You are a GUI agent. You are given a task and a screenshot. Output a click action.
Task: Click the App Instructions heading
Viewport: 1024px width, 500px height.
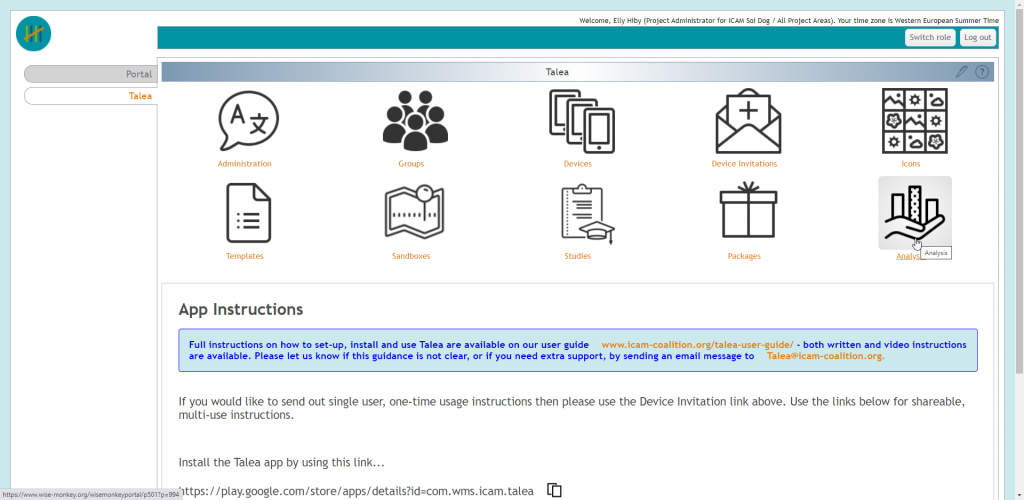click(240, 309)
